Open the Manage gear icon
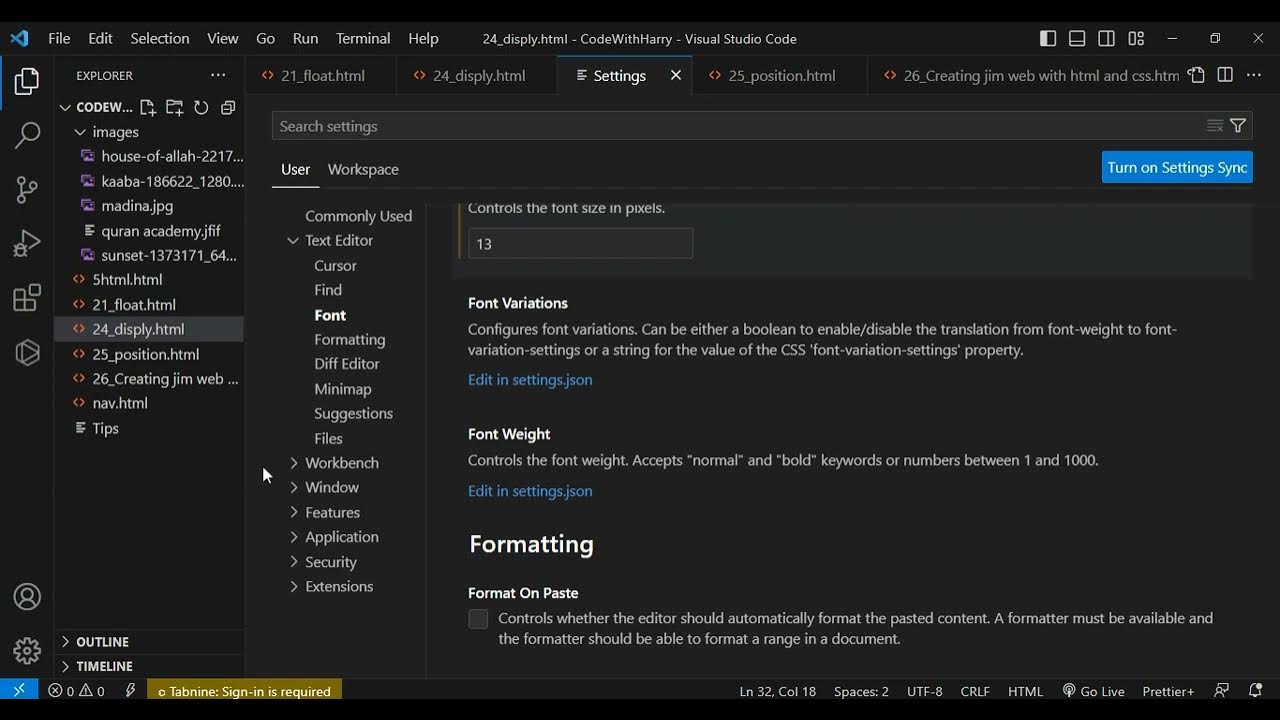Image resolution: width=1280 pixels, height=720 pixels. pyautogui.click(x=27, y=651)
